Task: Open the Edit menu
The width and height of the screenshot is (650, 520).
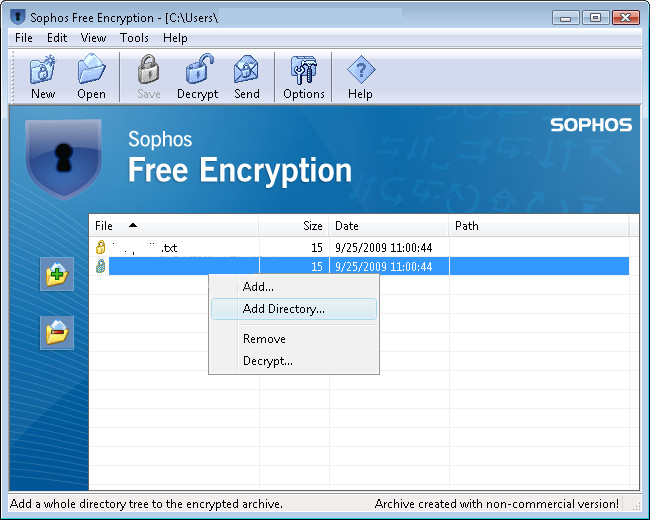Action: [x=57, y=38]
